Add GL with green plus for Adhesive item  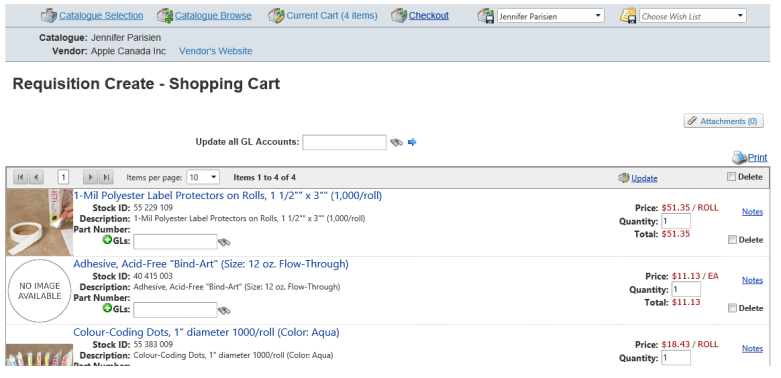(107, 308)
